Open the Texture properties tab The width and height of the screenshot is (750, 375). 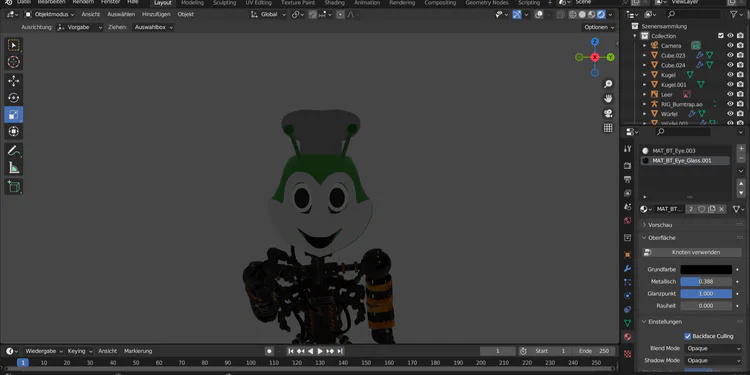[x=628, y=354]
